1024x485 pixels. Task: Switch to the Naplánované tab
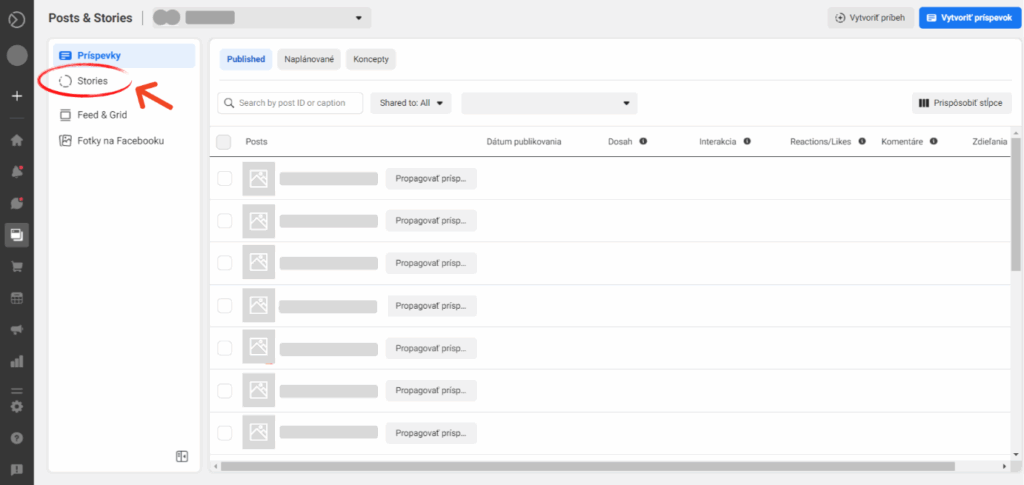click(x=309, y=59)
